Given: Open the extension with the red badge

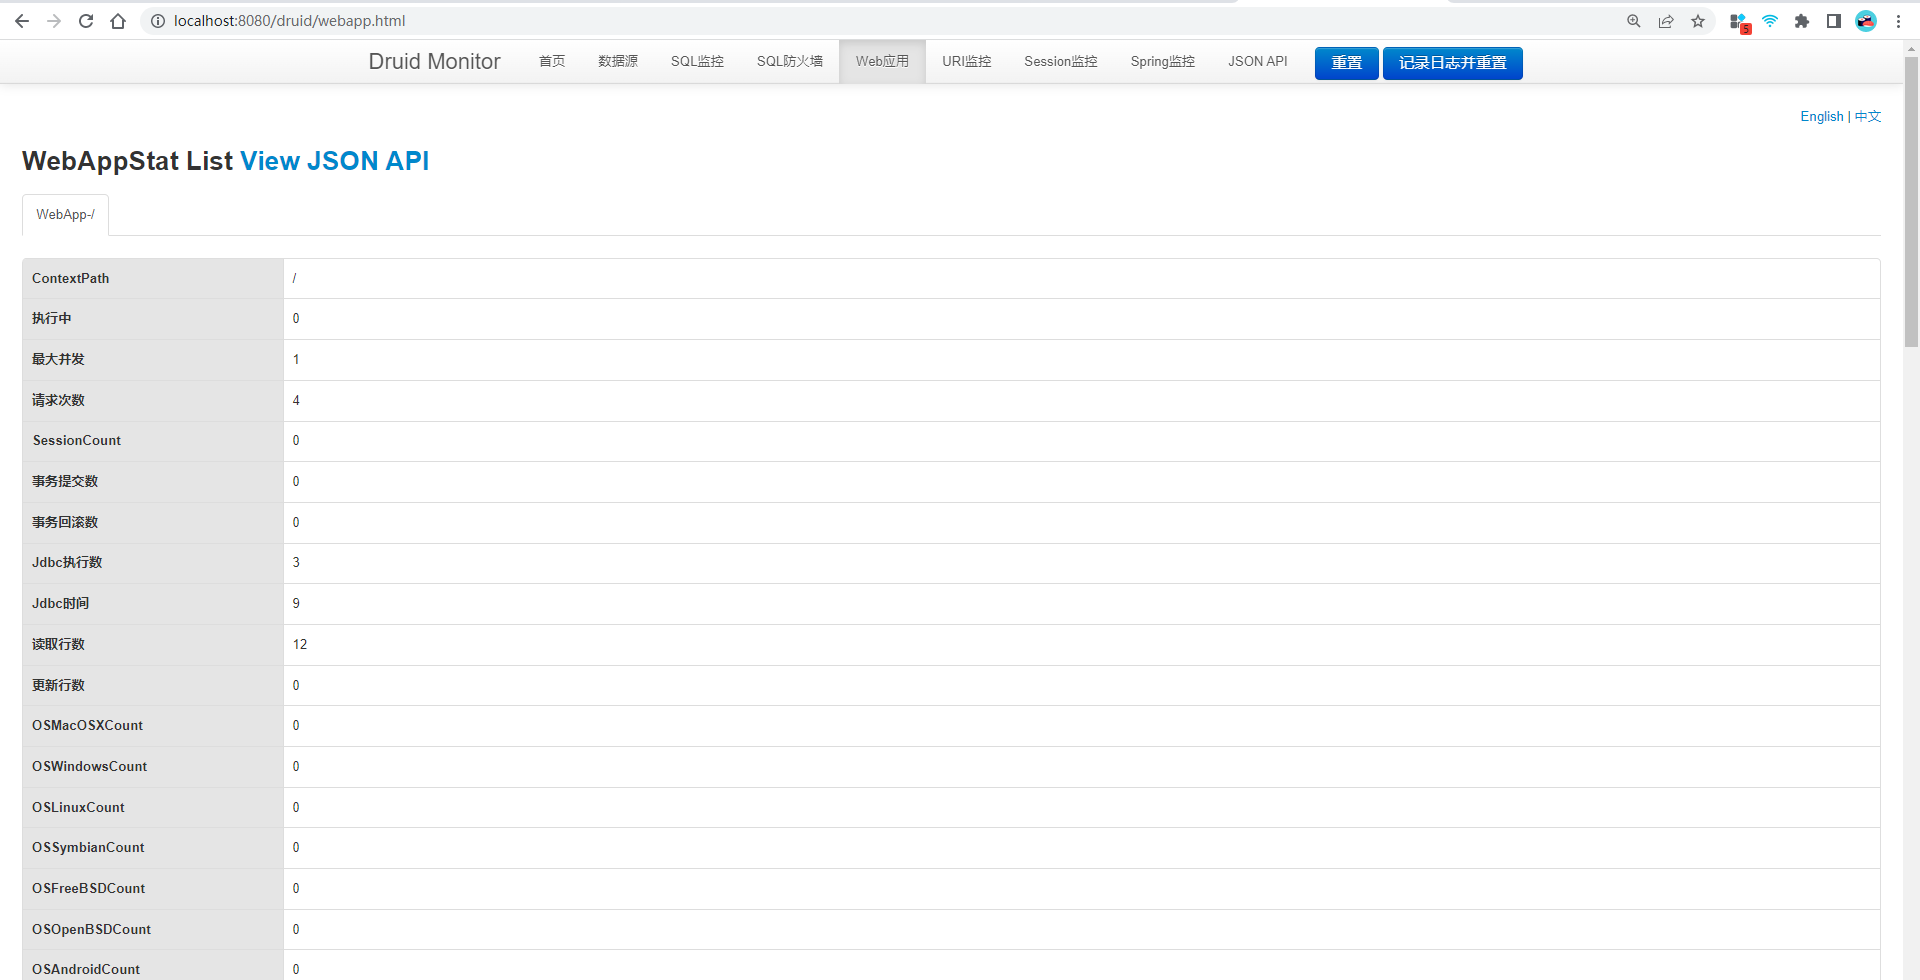Looking at the screenshot, I should click(x=1739, y=22).
